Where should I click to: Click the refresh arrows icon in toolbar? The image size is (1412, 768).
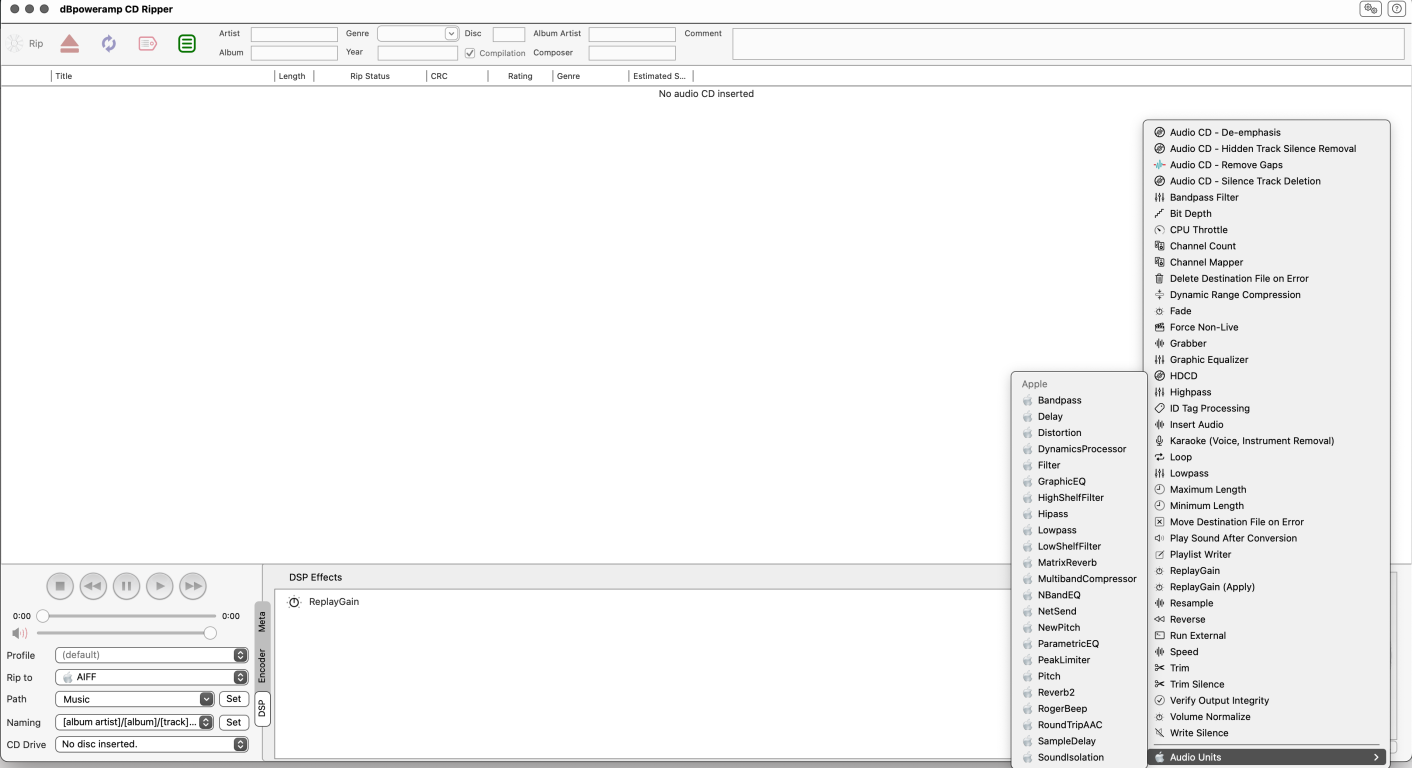pyautogui.click(x=108, y=44)
